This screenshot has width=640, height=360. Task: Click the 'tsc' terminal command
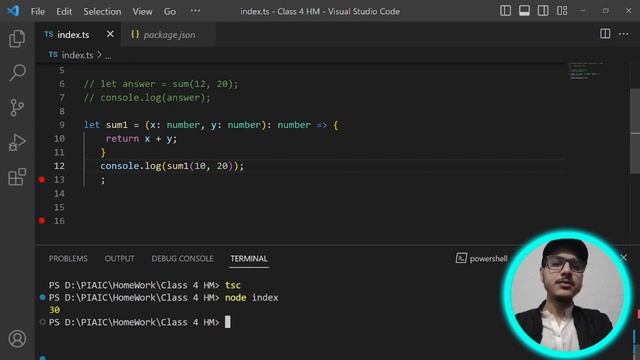[x=233, y=285]
